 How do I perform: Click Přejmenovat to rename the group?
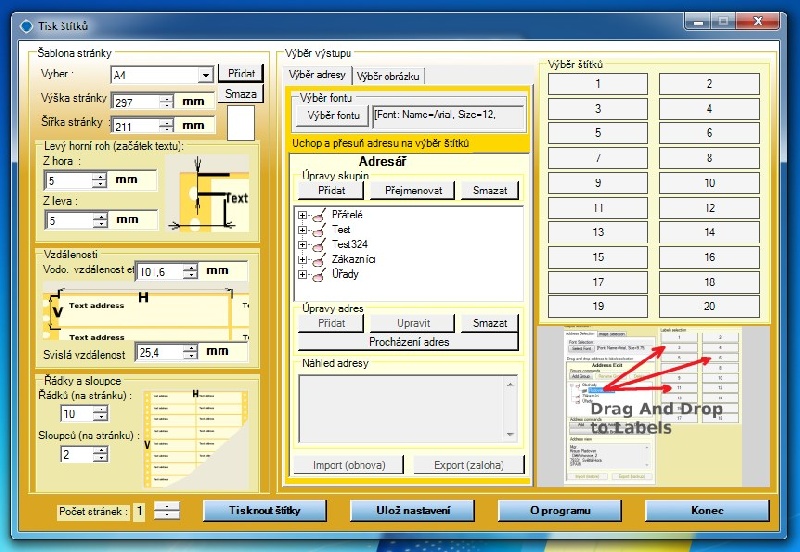(413, 190)
